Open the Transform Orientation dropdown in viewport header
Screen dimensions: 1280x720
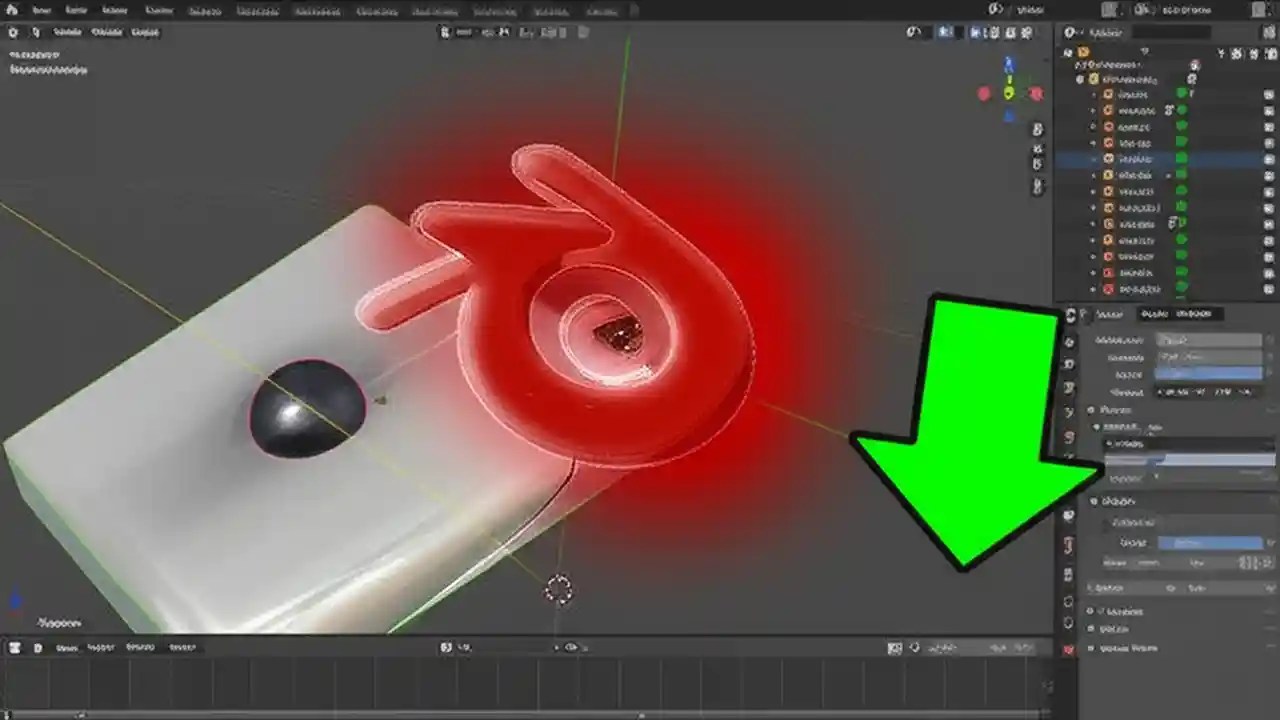coord(460,32)
